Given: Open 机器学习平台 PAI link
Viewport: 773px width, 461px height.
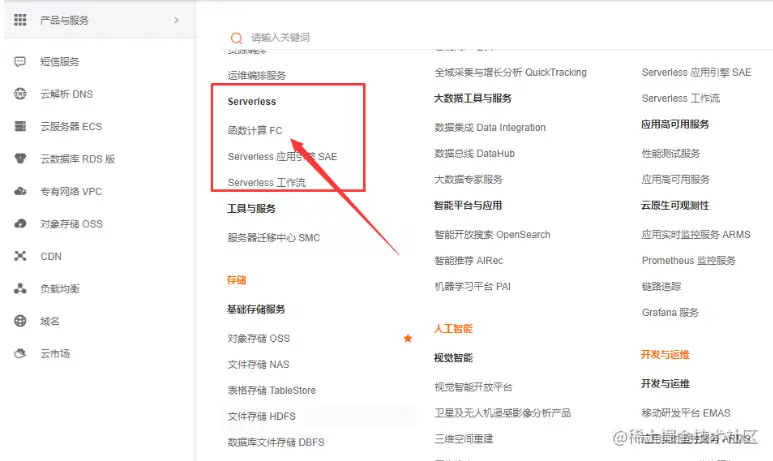Looking at the screenshot, I should tap(472, 286).
